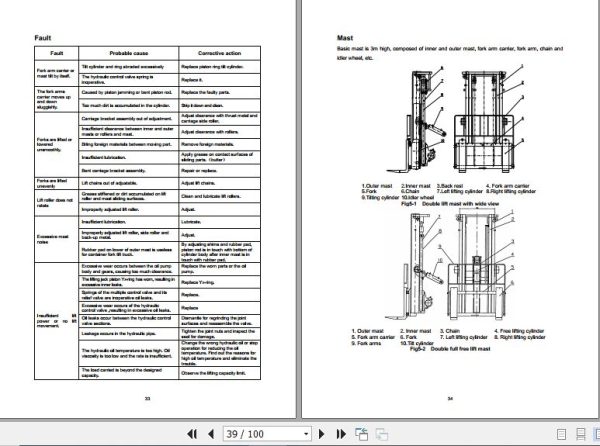Click the 'Fault' section heading
The width and height of the screenshot is (600, 446).
click(42, 38)
